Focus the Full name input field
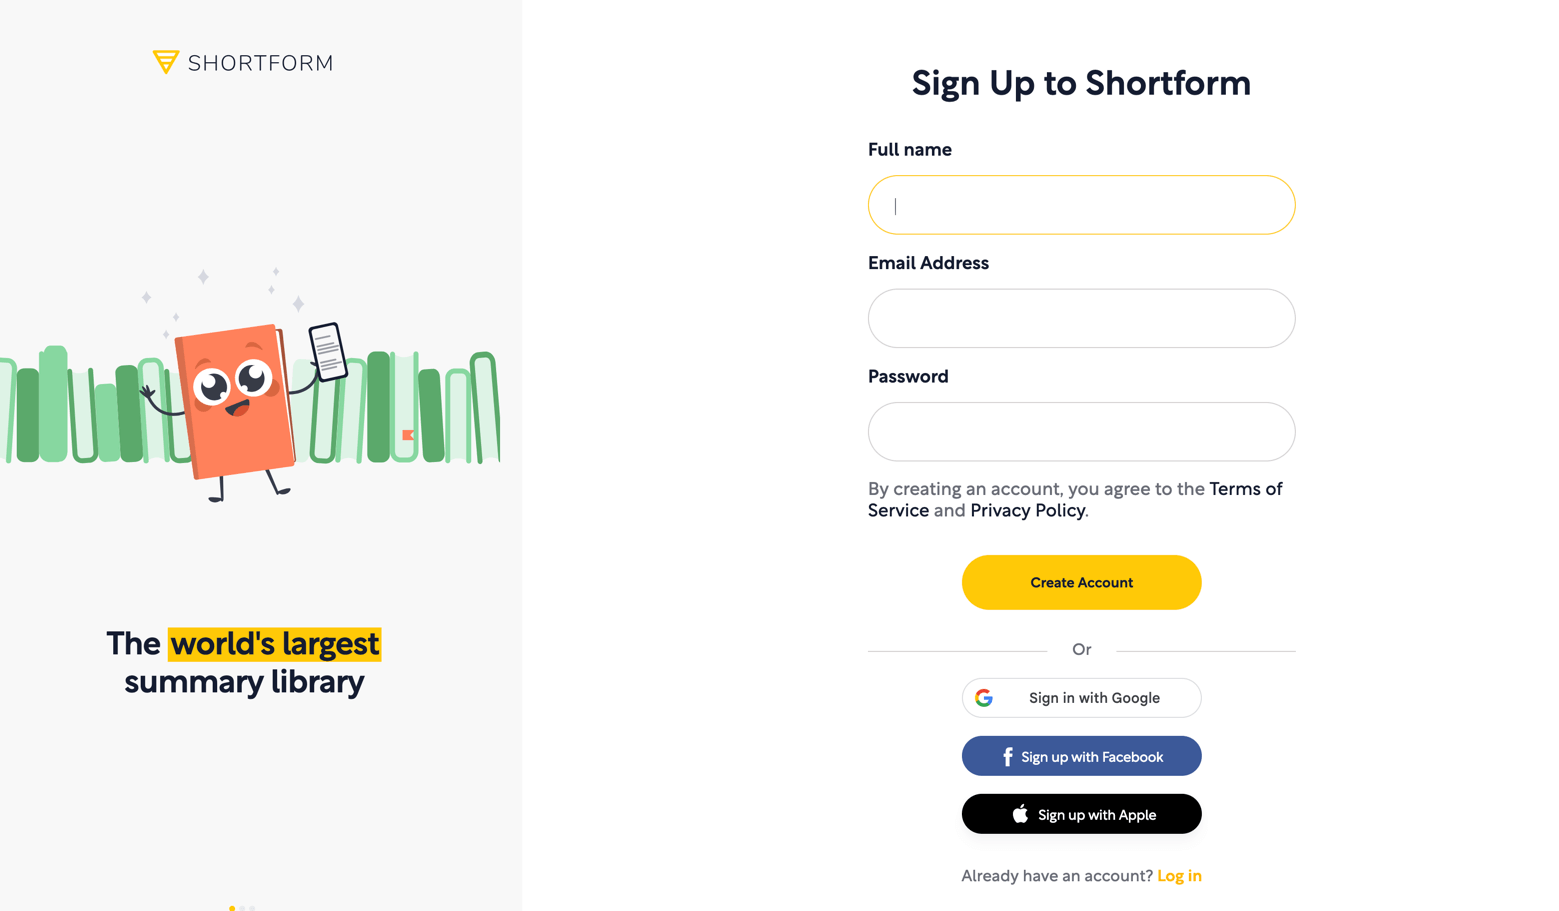Screen dimensions: 1559x911 coord(1081,205)
